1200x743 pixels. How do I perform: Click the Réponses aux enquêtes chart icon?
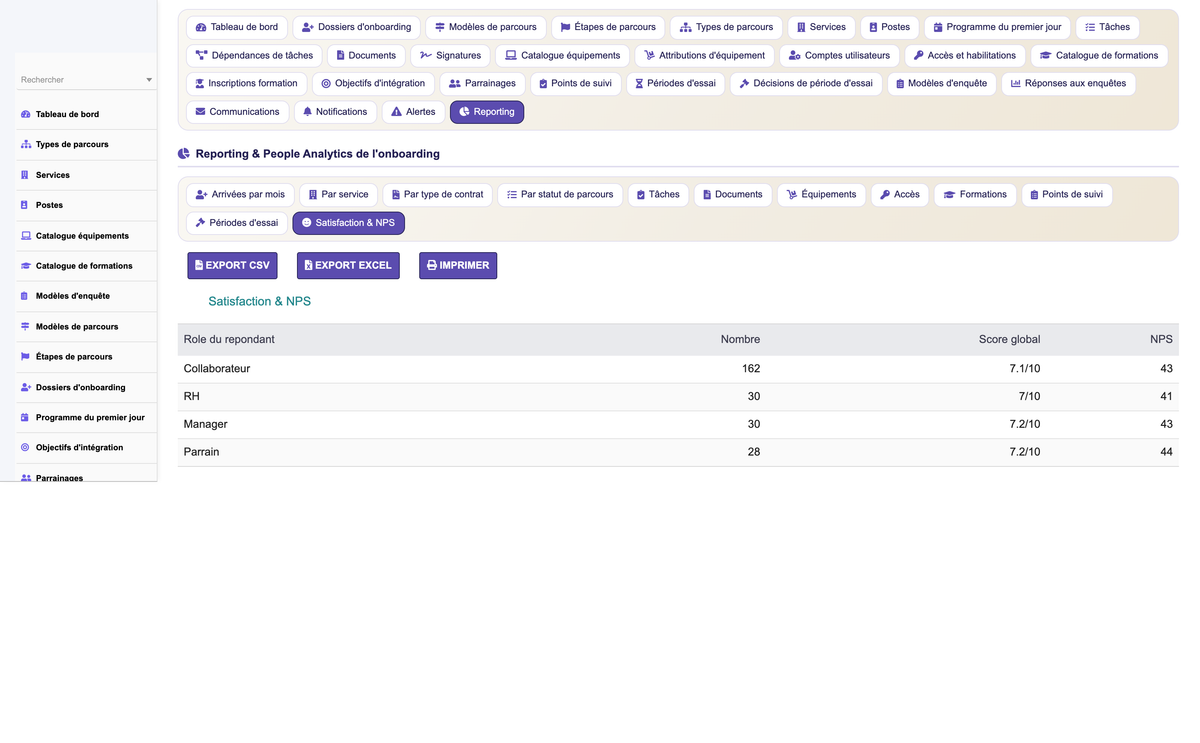1016,84
